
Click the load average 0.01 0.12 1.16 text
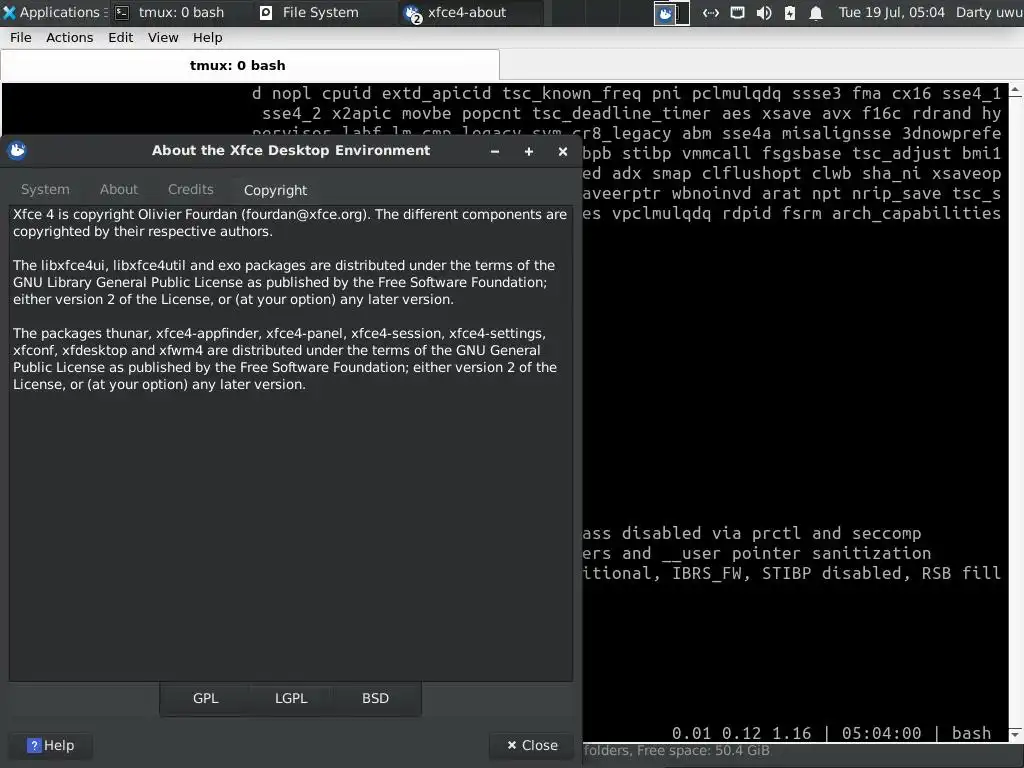click(x=741, y=733)
